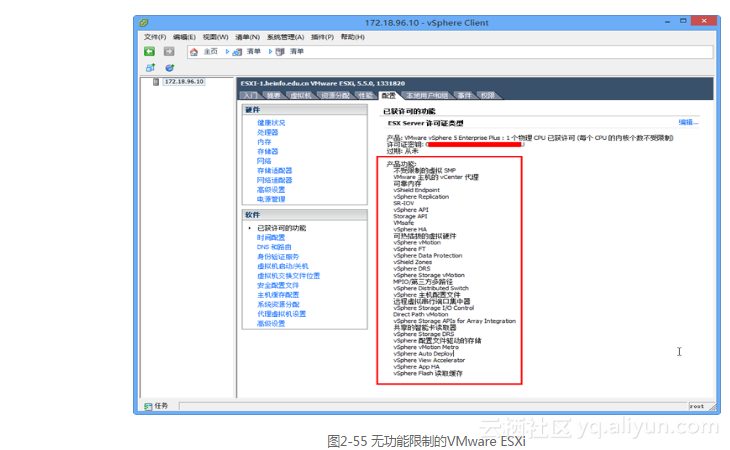
Task: Switch to the 资源分配 tab
Action: [x=335, y=95]
